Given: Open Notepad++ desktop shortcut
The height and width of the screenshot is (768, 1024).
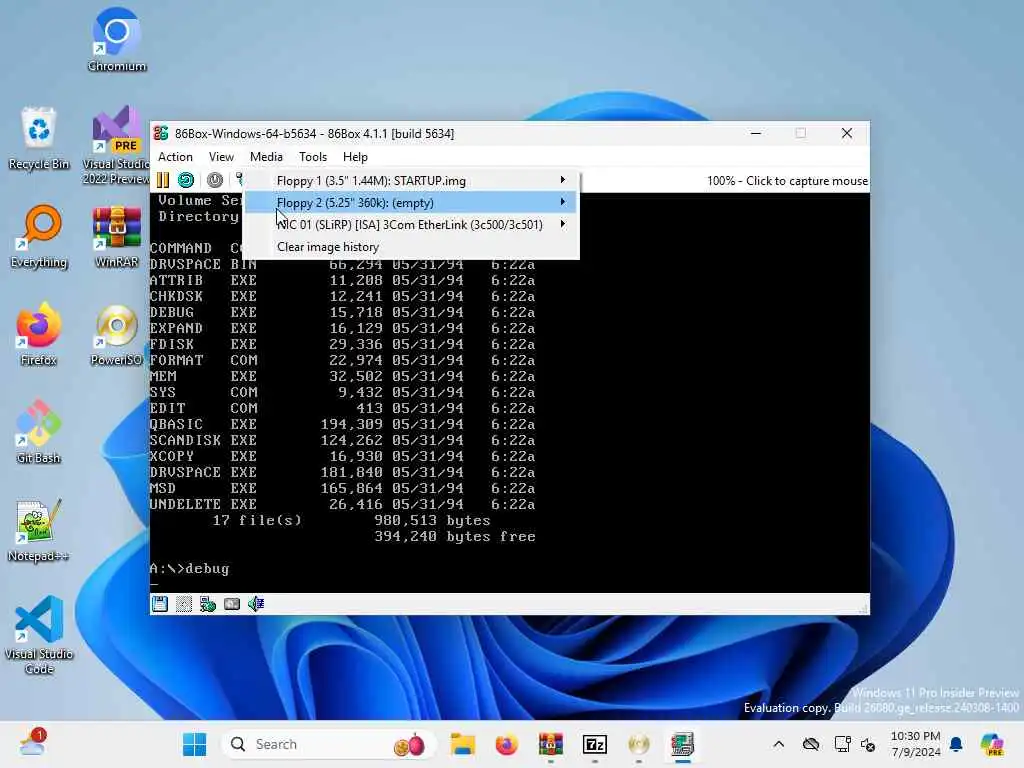Looking at the screenshot, I should tap(39, 530).
